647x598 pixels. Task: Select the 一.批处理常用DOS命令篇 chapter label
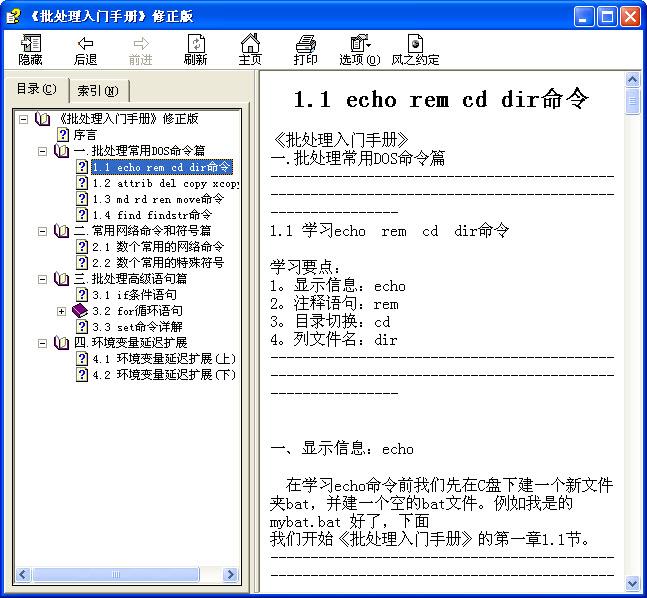[x=139, y=151]
